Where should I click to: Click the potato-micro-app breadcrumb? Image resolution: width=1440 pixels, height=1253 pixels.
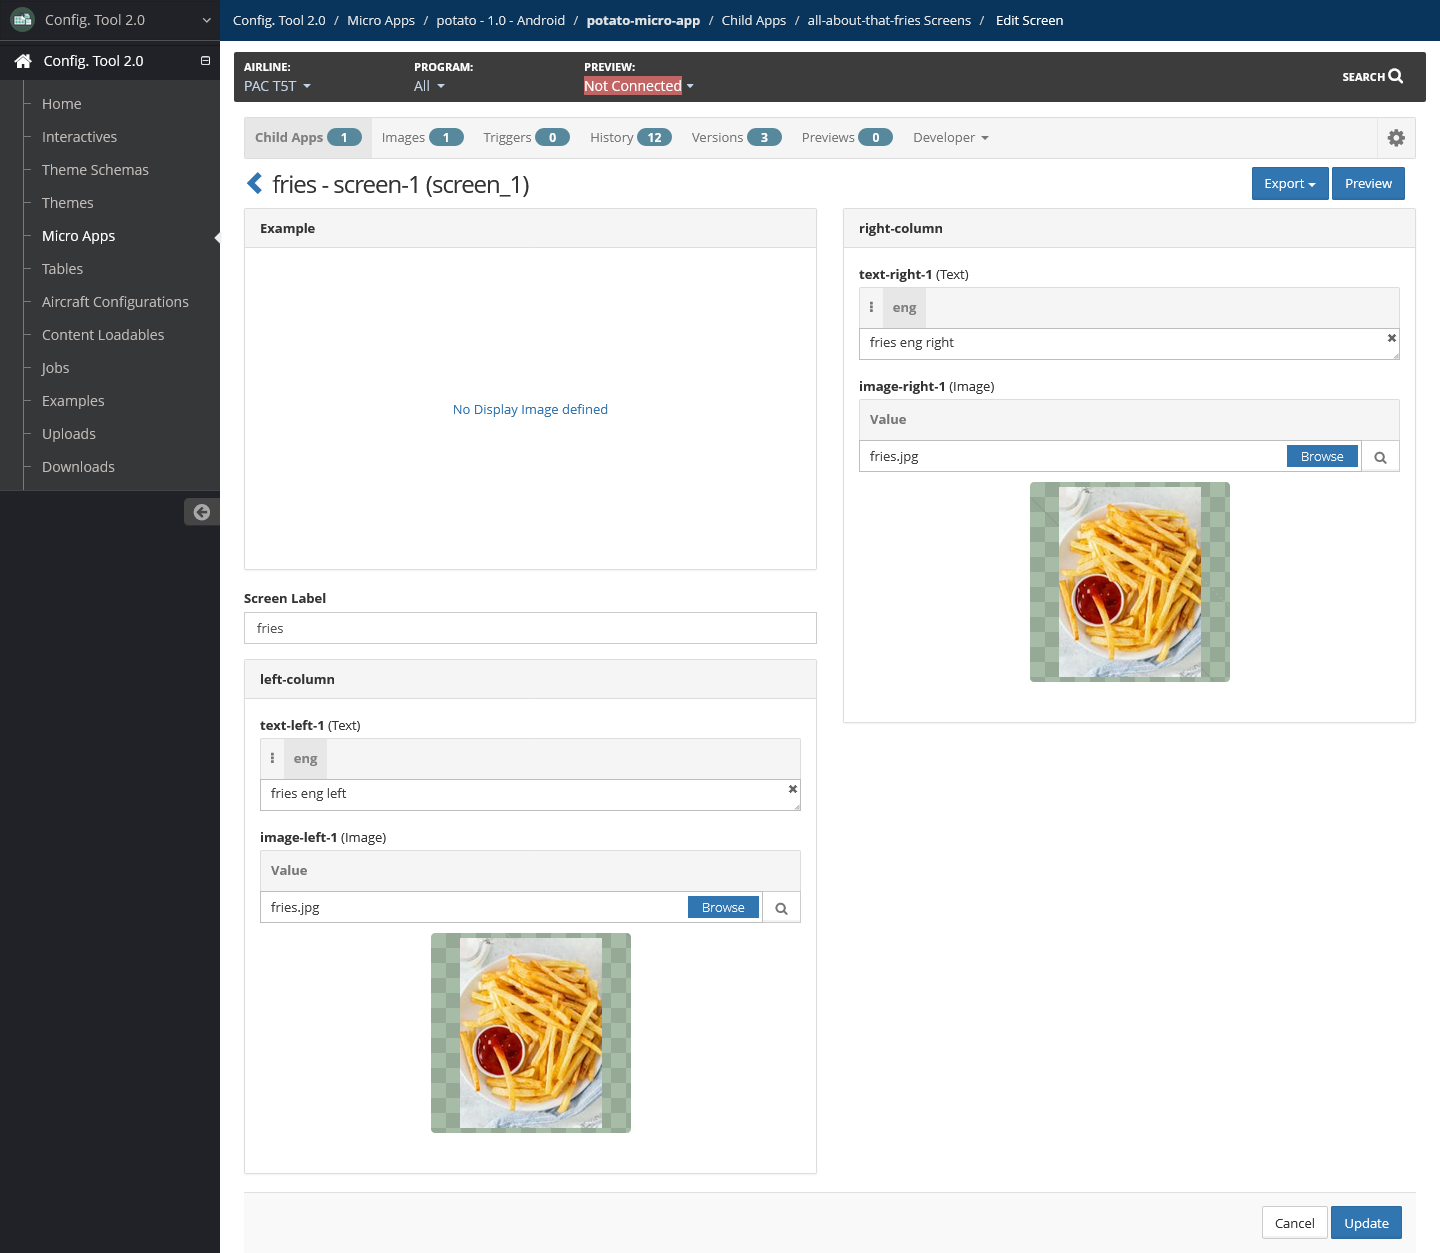pyautogui.click(x=643, y=20)
